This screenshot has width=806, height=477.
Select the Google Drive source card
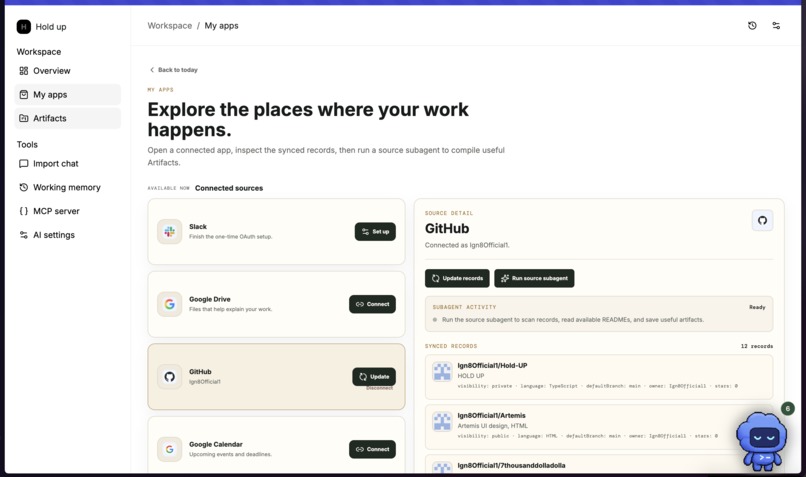(276, 304)
